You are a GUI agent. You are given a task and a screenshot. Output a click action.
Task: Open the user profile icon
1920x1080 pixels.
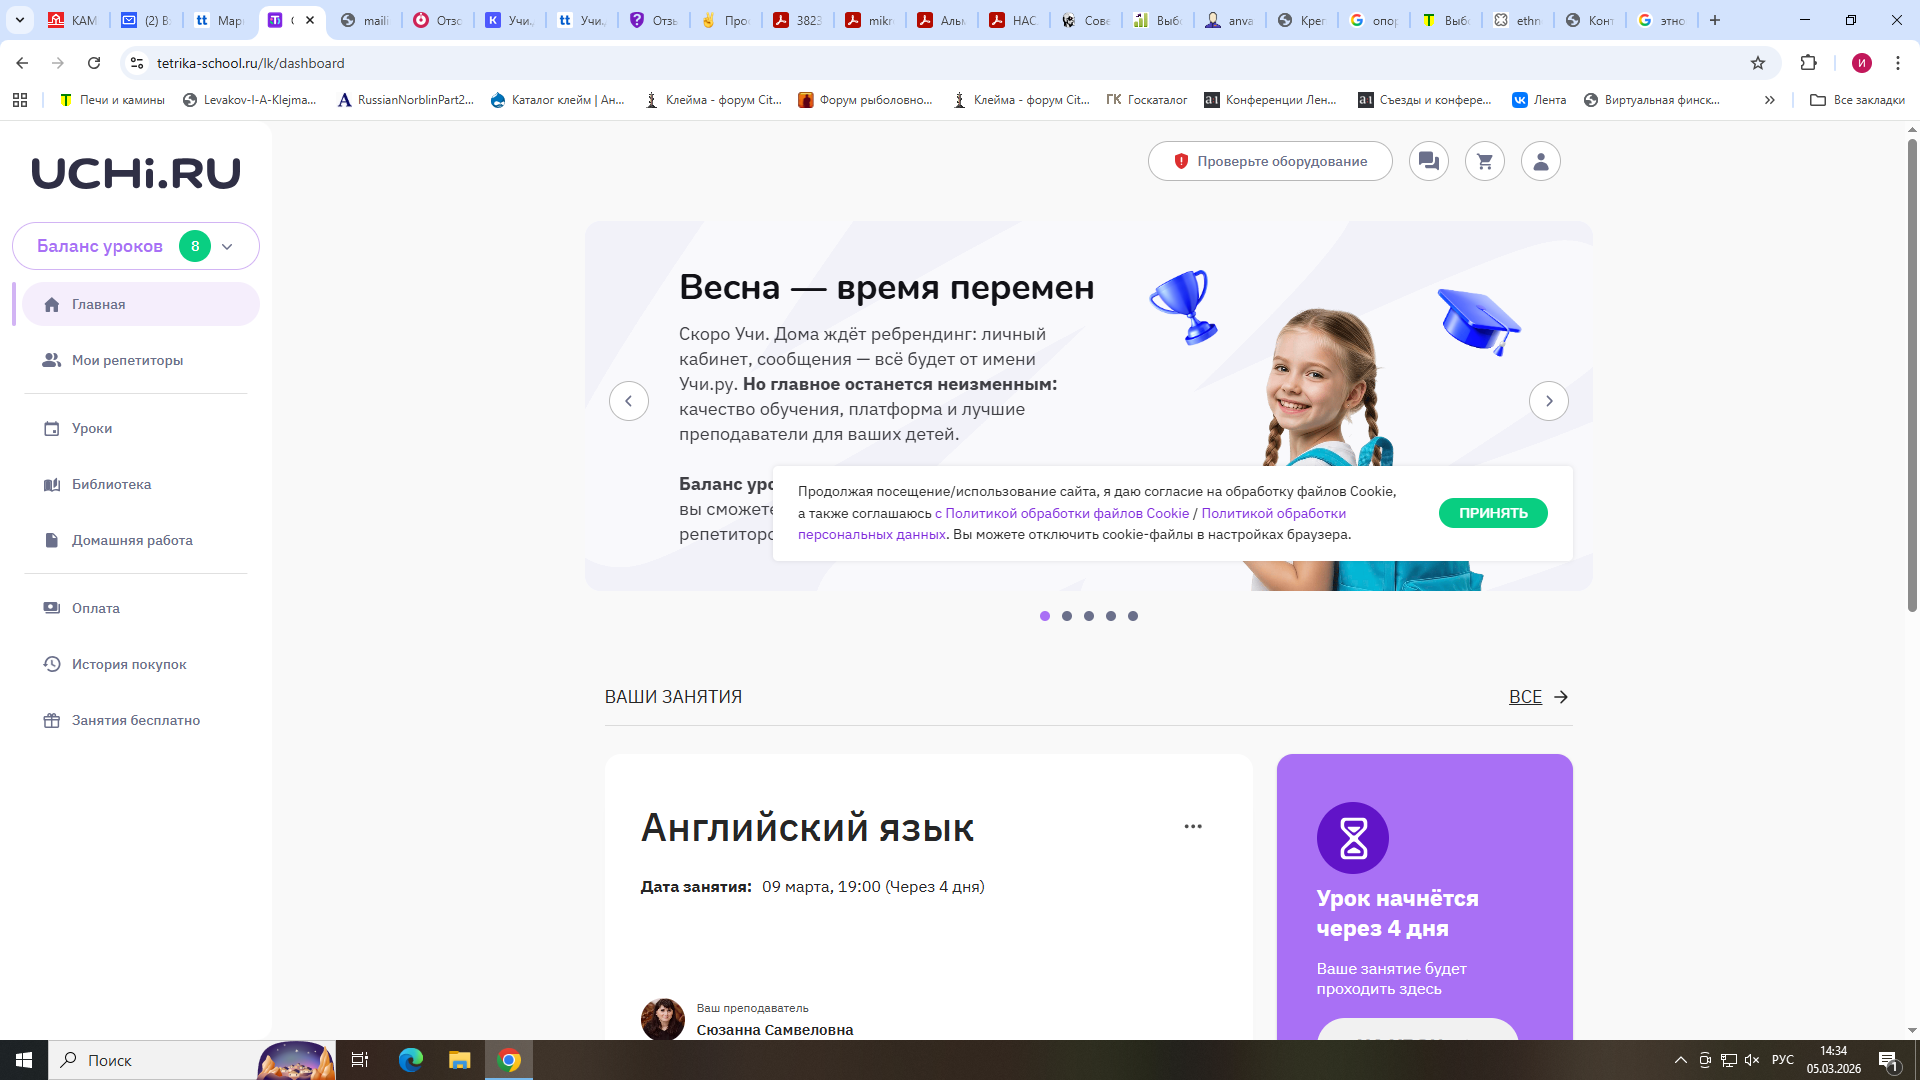point(1540,161)
